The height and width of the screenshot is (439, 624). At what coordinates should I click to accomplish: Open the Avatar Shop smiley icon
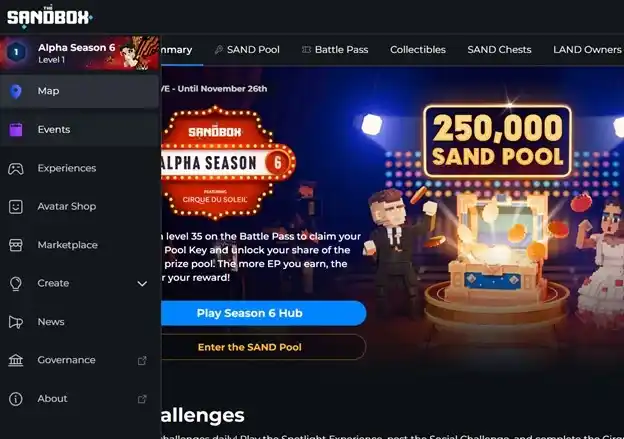tap(16, 207)
